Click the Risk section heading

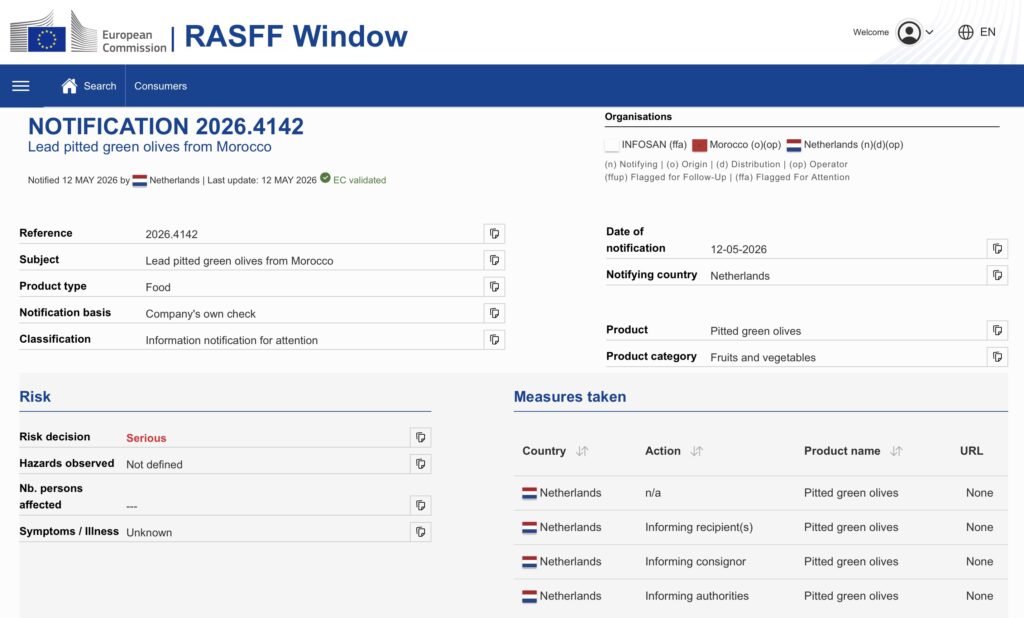35,397
